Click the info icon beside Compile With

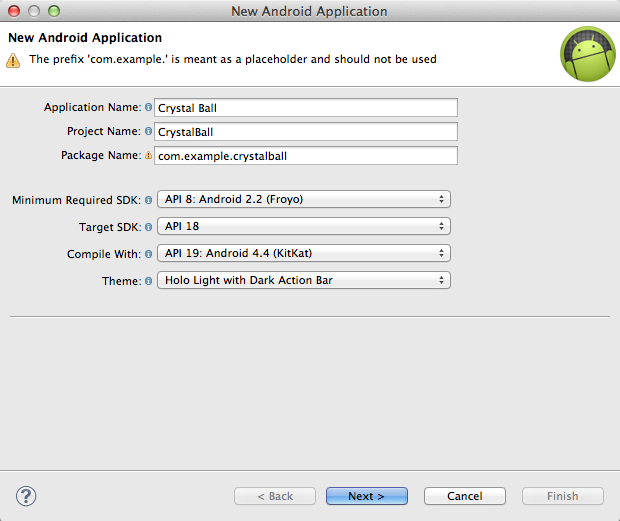(149, 254)
